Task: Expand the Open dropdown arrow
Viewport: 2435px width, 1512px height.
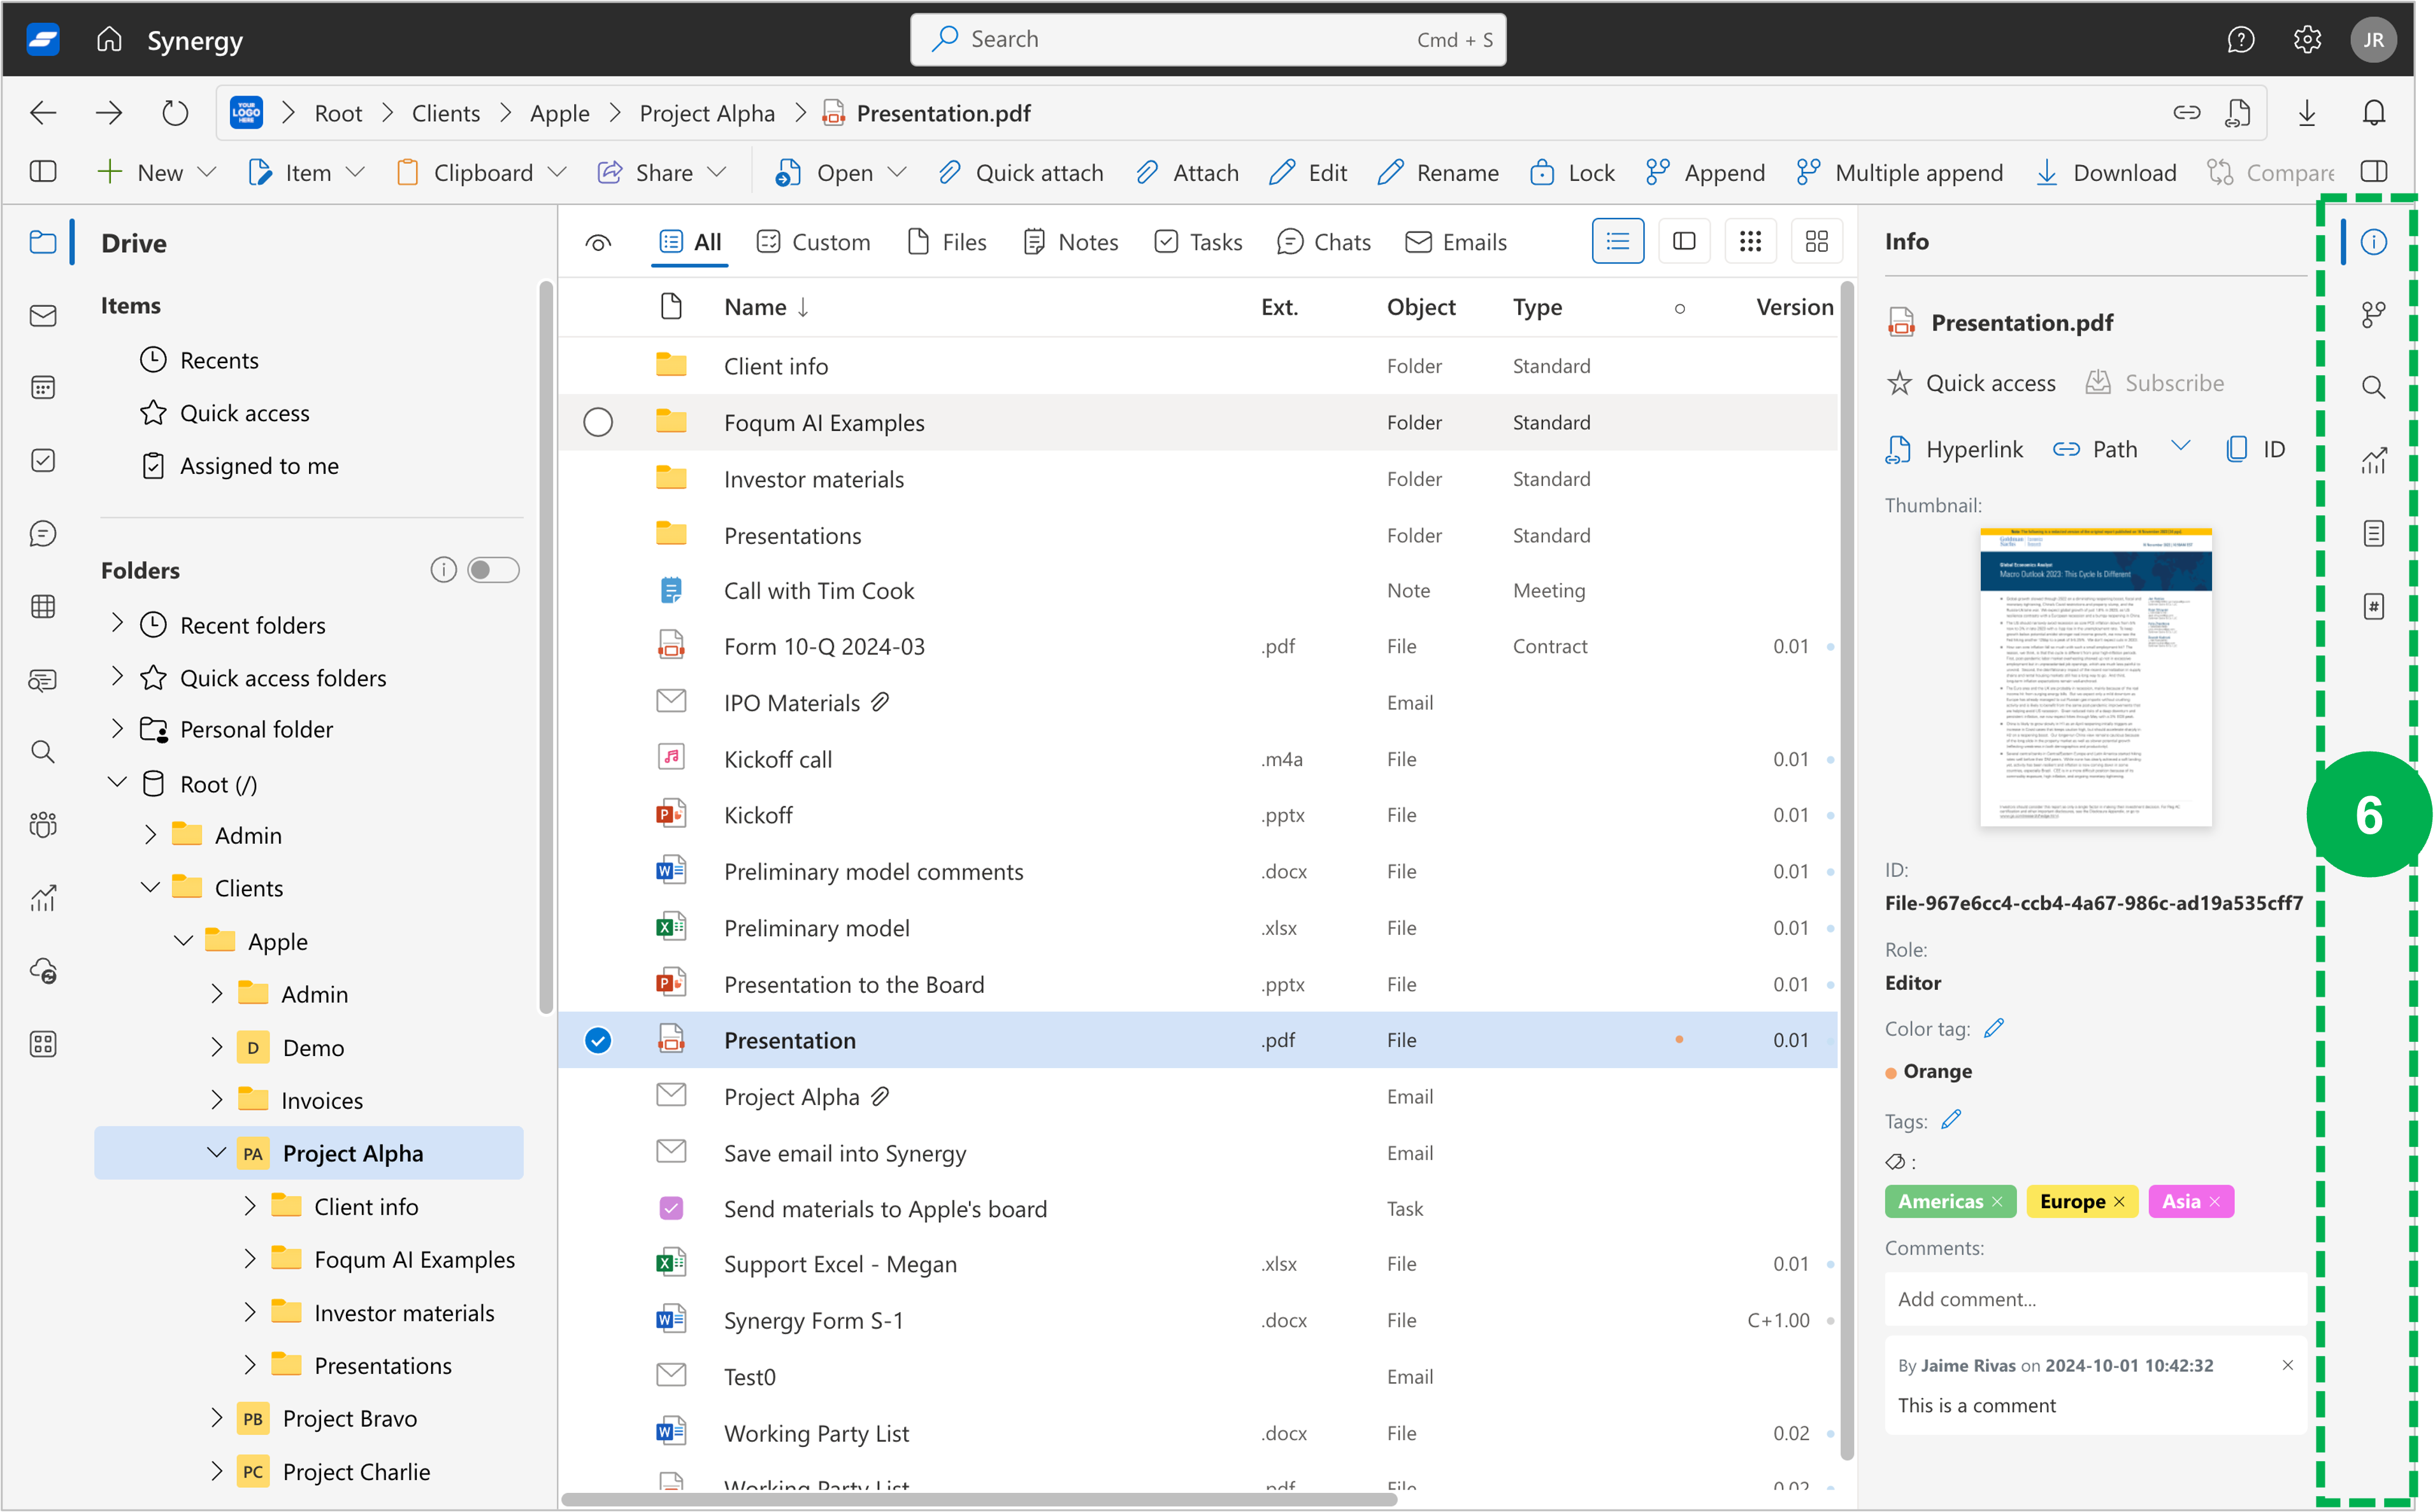Action: coord(897,173)
